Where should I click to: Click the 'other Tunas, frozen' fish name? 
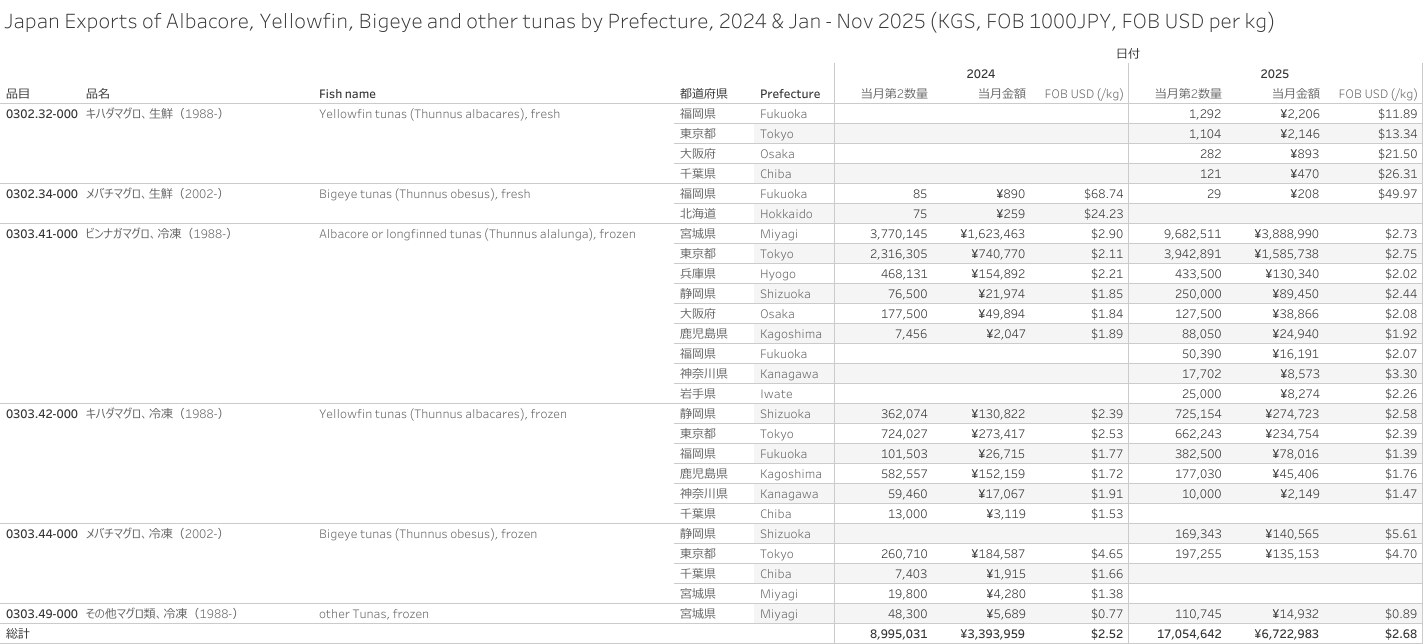pos(373,614)
